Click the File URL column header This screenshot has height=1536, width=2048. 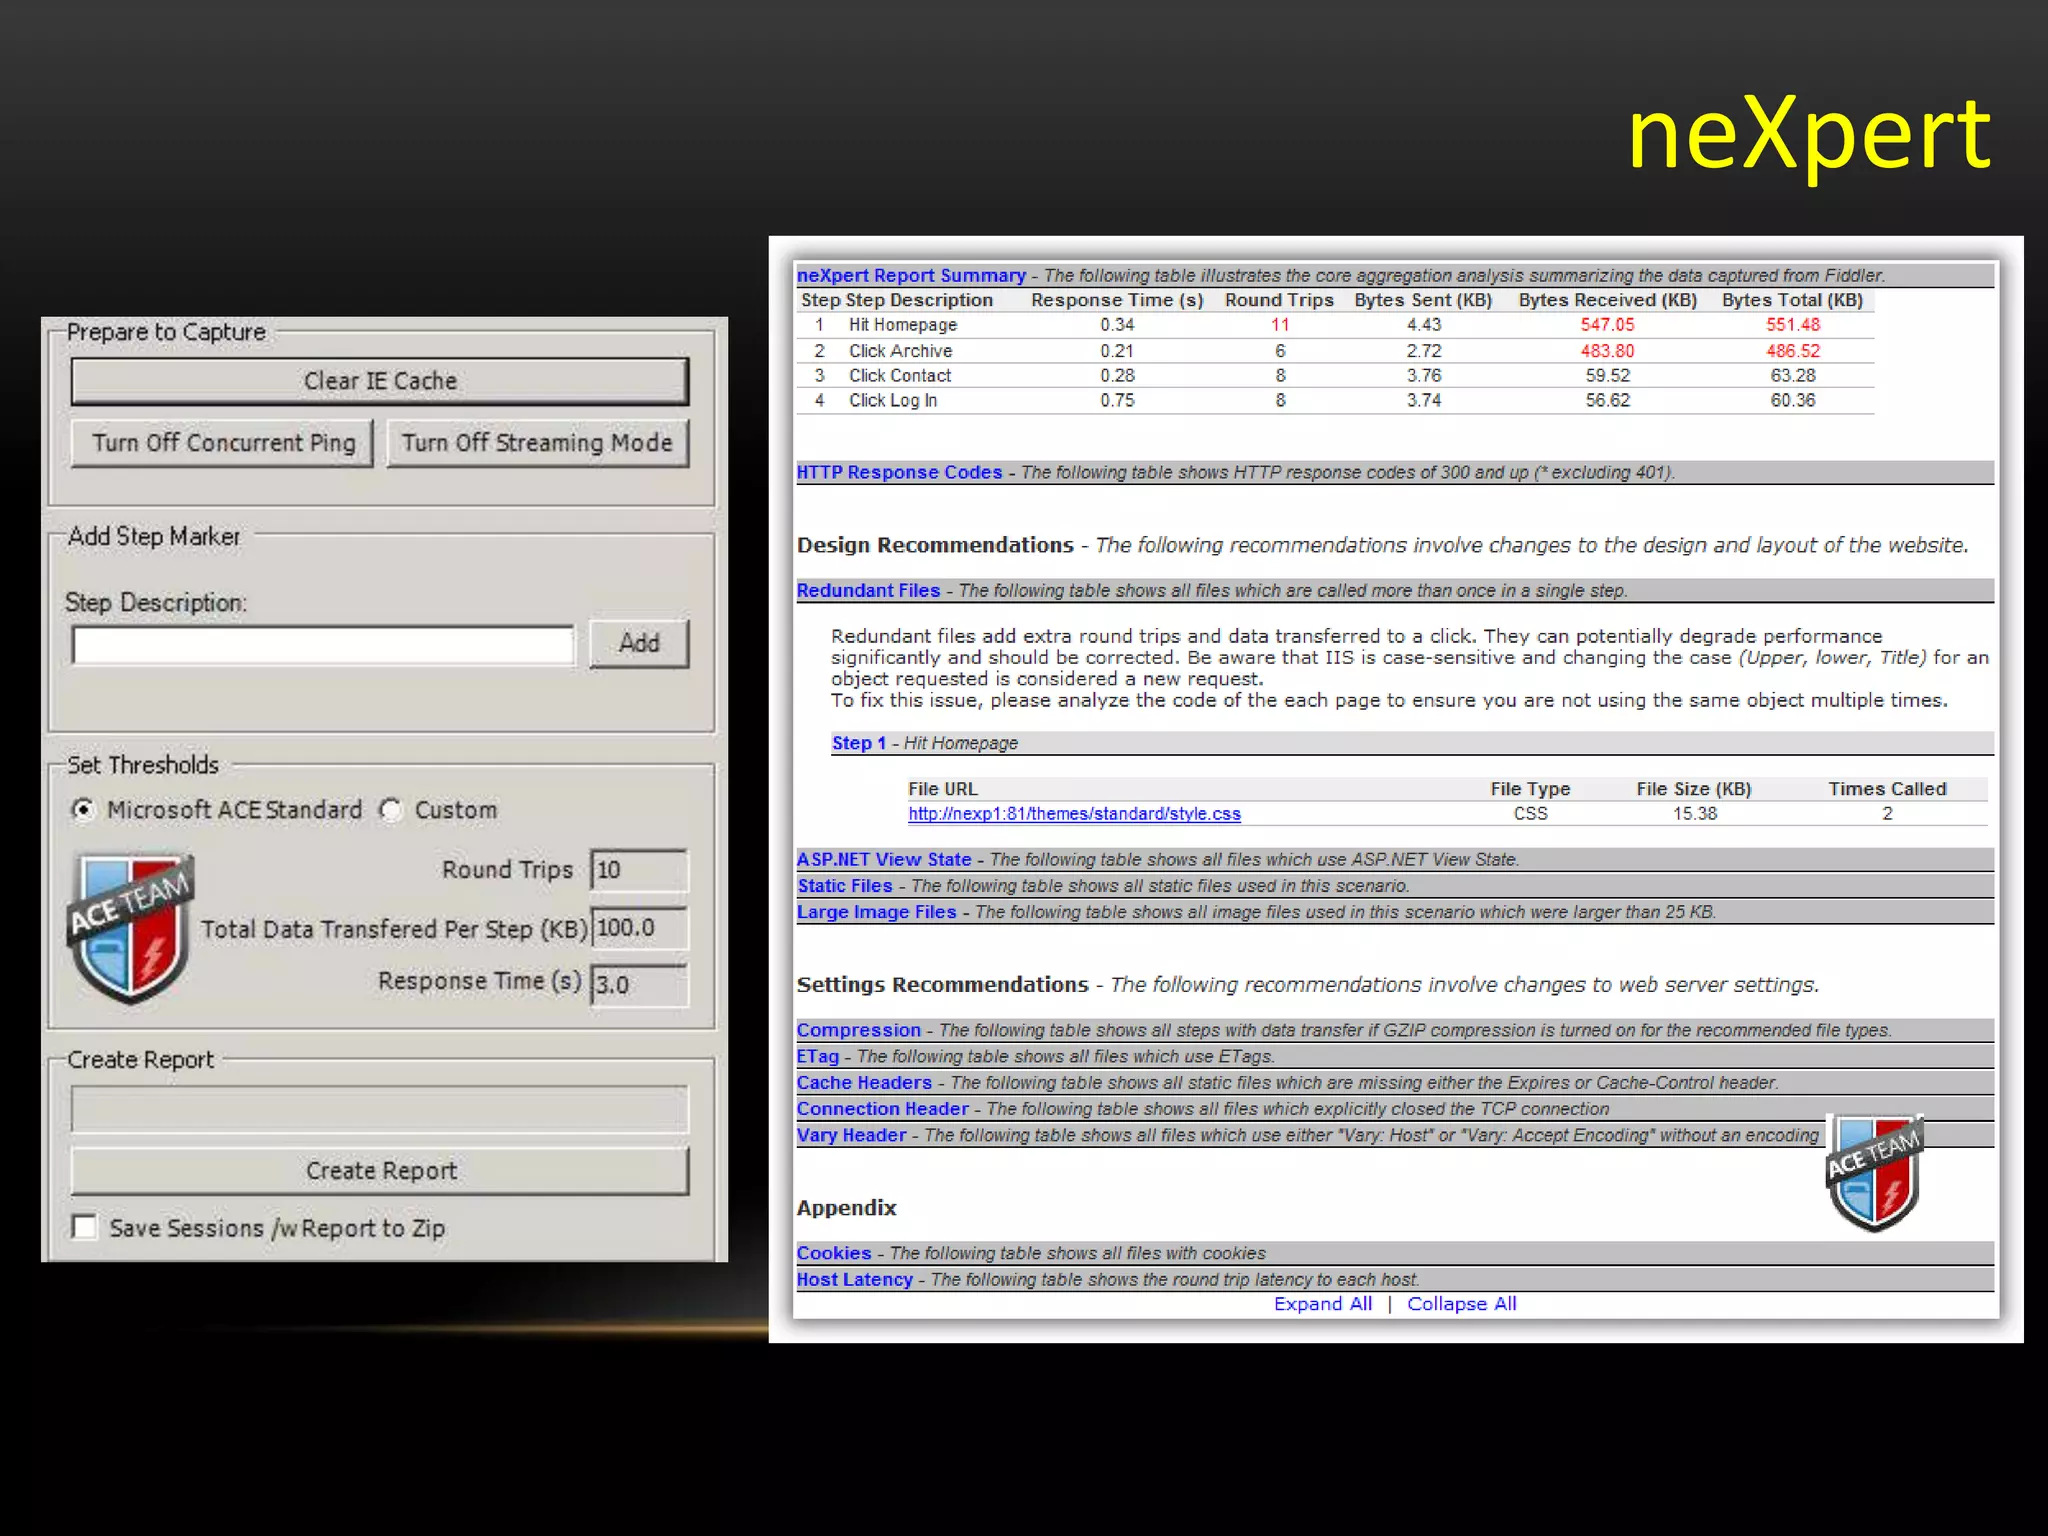[942, 789]
